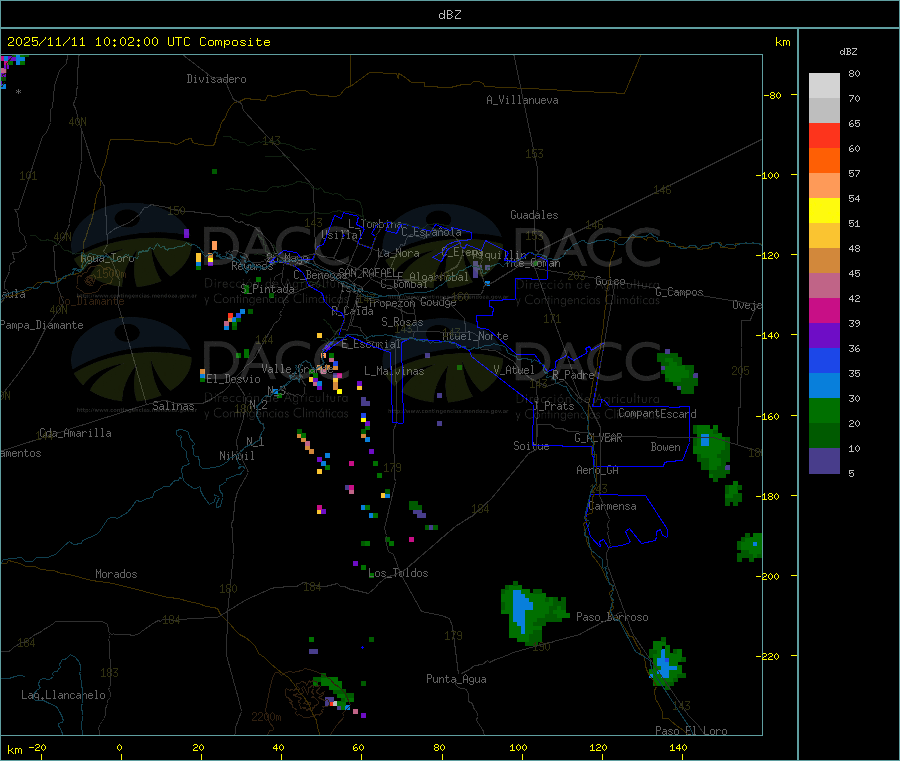Screen dimensions: 900x761
Task: Click the S_Rosas label
Action: (x=402, y=322)
